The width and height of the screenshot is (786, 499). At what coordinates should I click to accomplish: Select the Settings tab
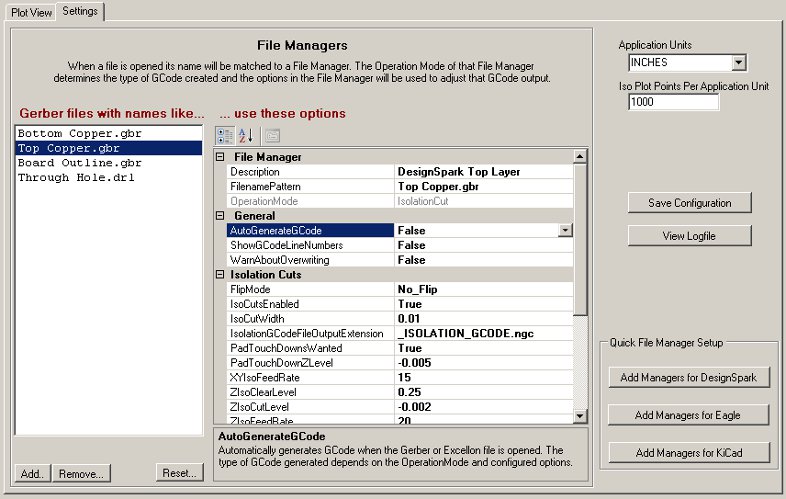click(79, 11)
